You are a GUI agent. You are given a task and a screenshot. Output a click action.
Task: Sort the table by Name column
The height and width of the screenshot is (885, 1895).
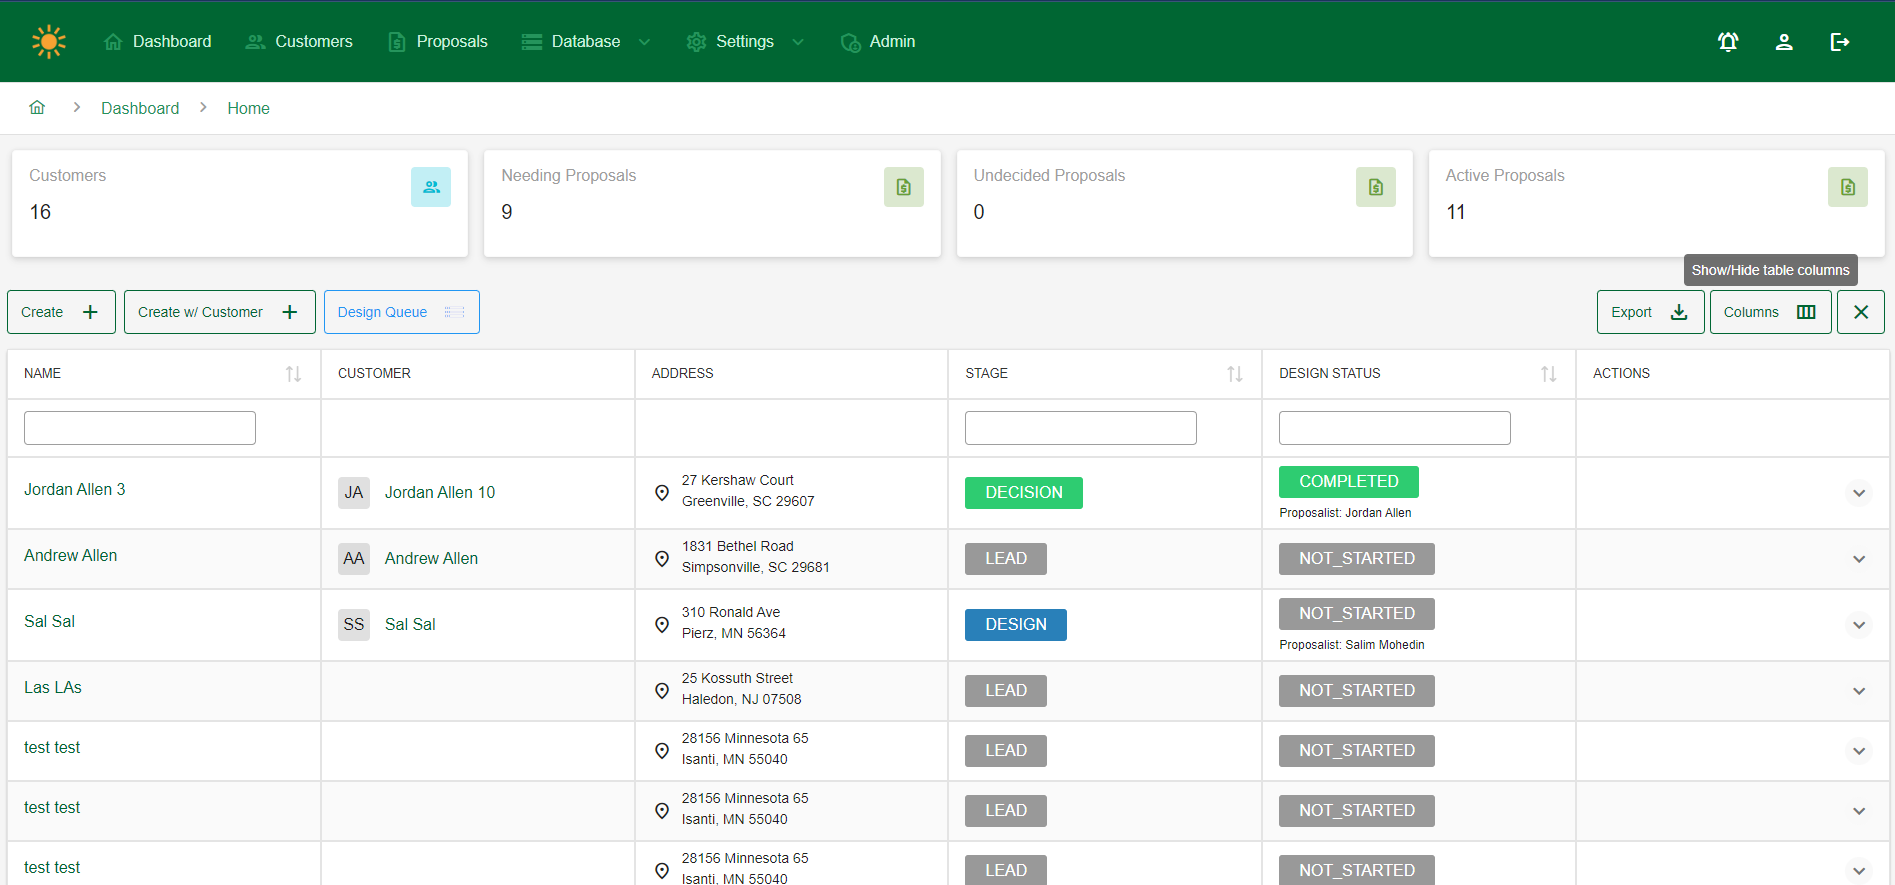coord(293,374)
